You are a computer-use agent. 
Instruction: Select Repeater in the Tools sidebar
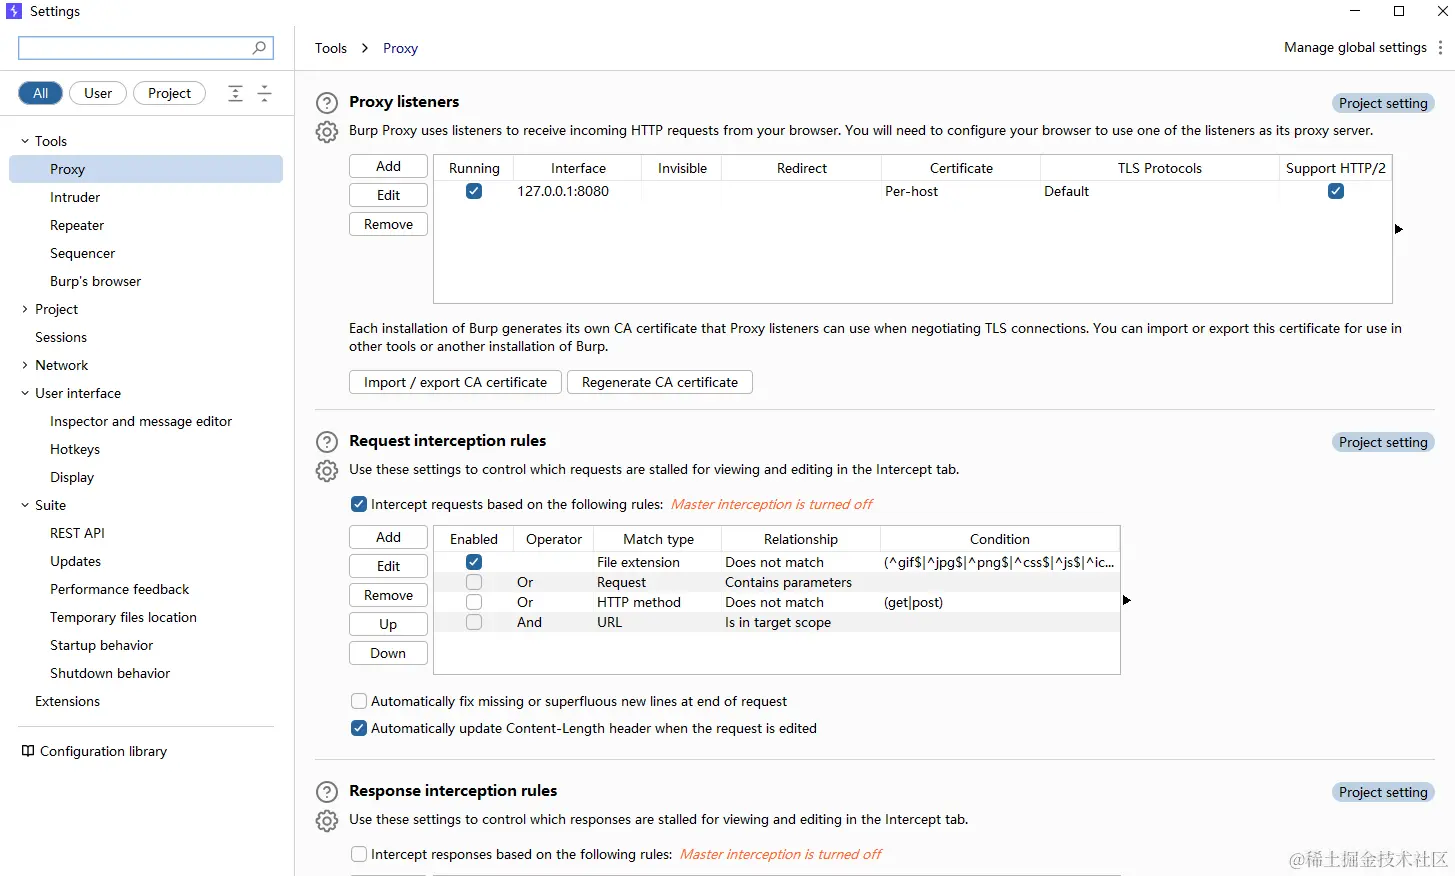76,225
